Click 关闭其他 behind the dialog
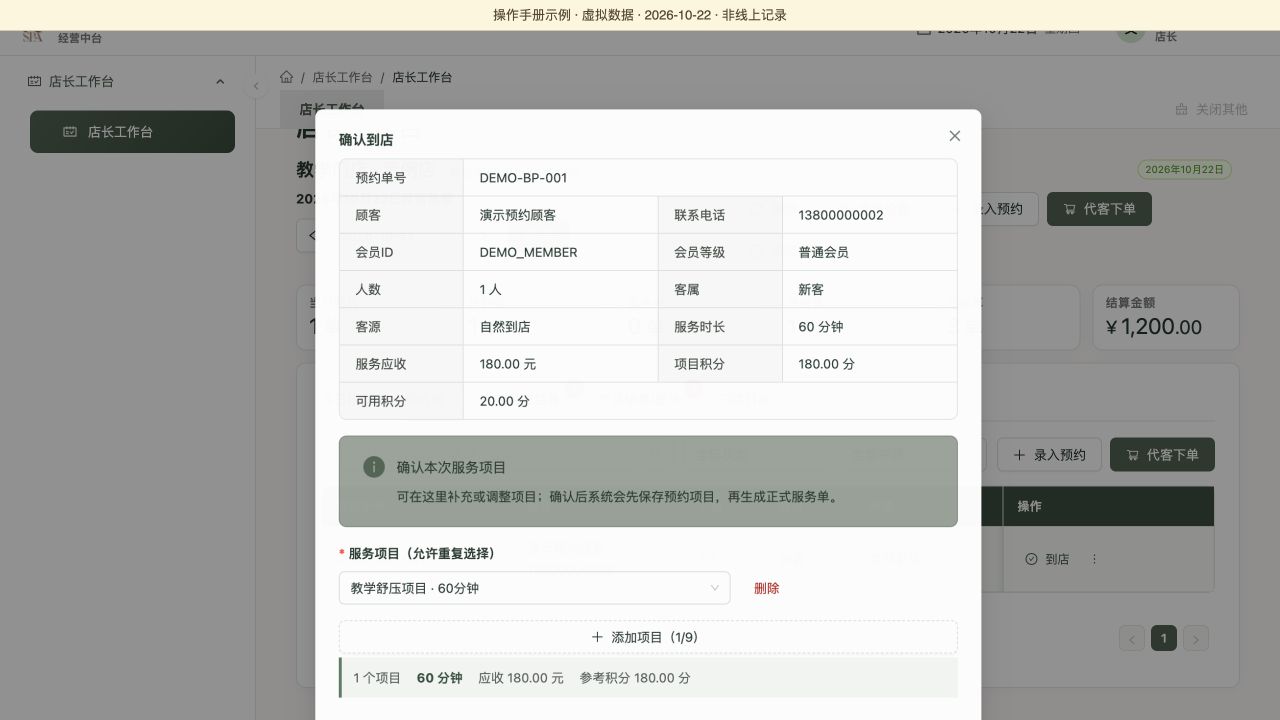The width and height of the screenshot is (1280, 720). [x=1211, y=109]
